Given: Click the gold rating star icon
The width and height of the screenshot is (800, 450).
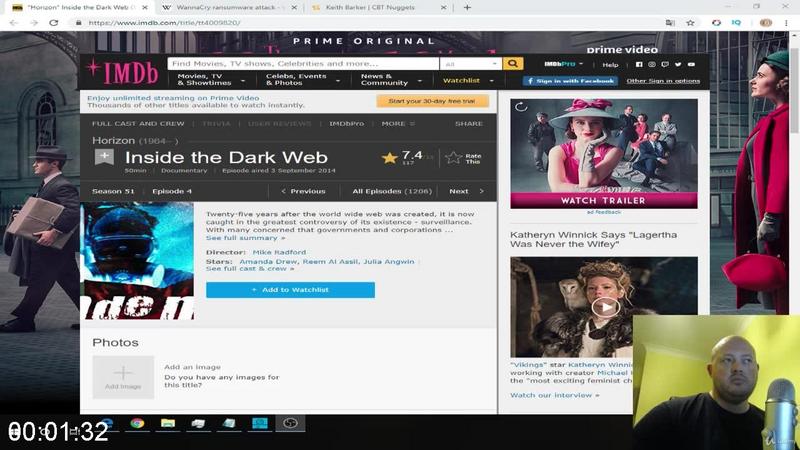Looking at the screenshot, I should [x=390, y=158].
